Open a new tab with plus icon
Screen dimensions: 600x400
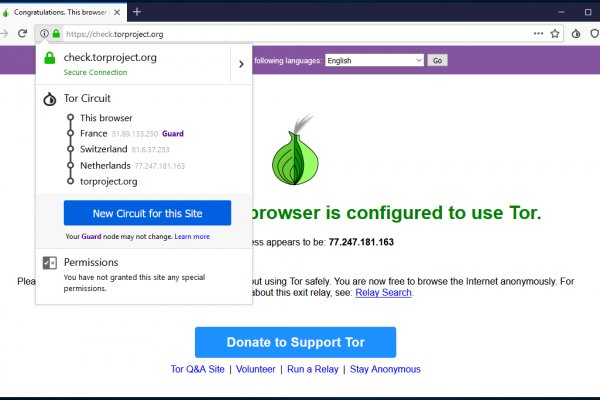click(x=137, y=11)
